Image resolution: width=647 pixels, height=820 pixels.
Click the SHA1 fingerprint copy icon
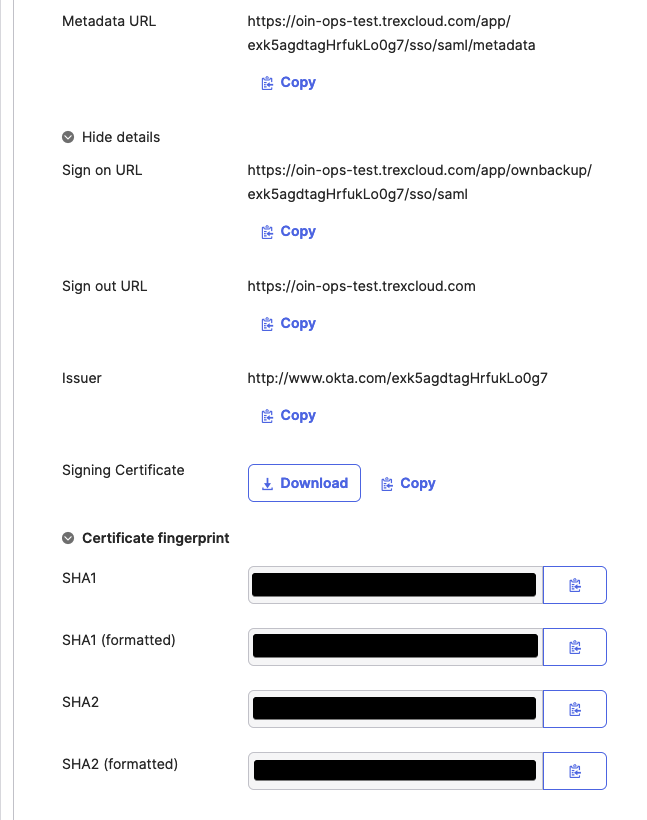[574, 585]
